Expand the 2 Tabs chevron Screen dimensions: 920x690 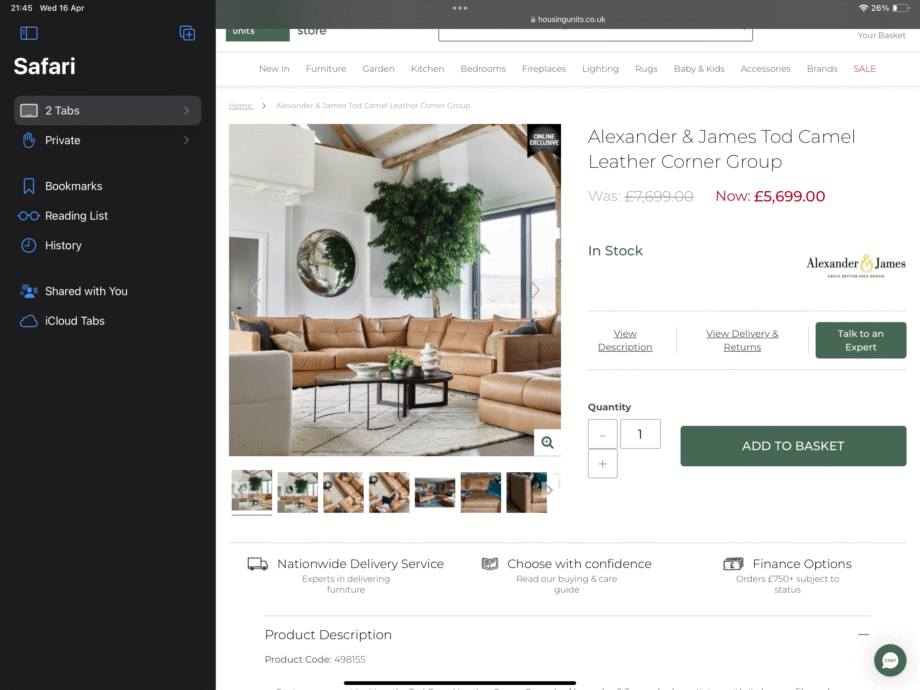coord(186,110)
